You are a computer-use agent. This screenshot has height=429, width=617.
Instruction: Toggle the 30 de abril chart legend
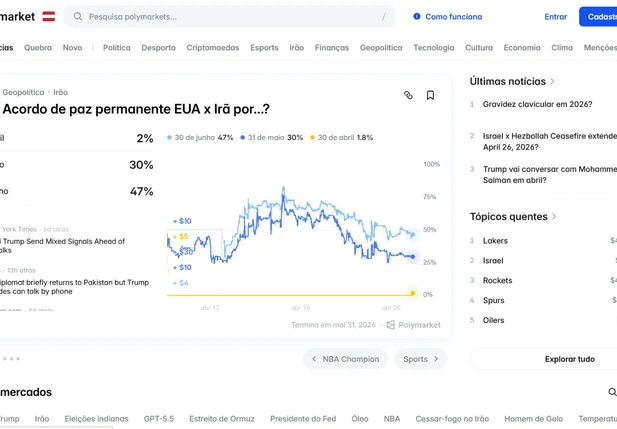(341, 137)
